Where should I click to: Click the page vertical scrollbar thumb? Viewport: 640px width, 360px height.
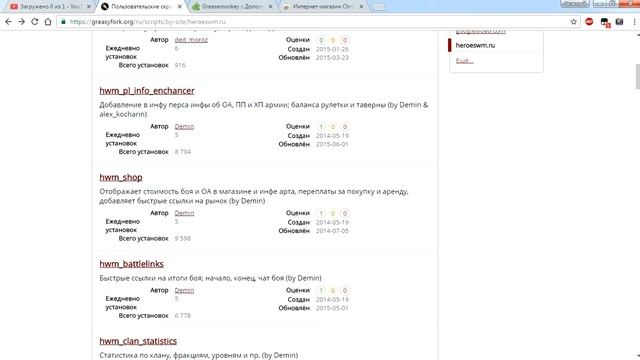point(637,76)
